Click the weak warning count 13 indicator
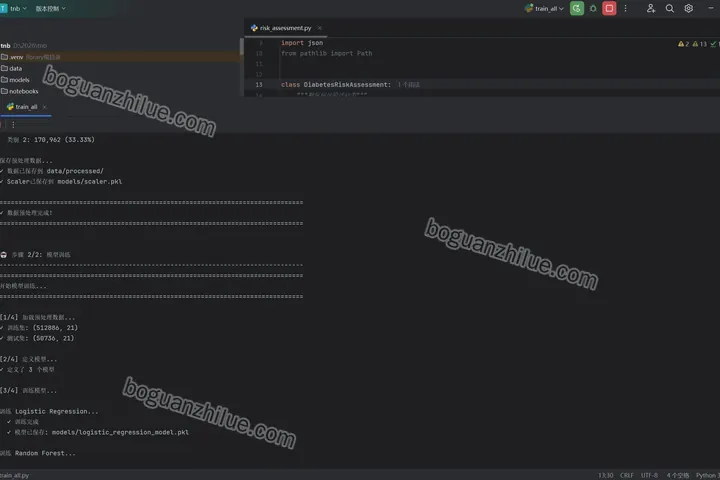This screenshot has height=480, width=720. click(700, 44)
